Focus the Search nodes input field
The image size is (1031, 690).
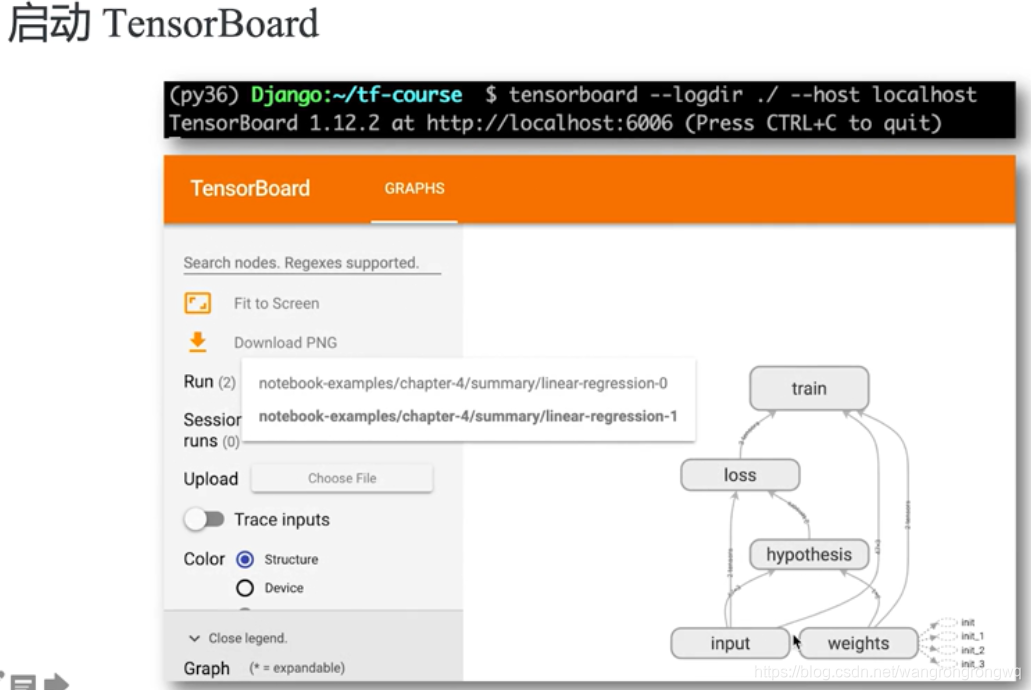click(x=312, y=263)
